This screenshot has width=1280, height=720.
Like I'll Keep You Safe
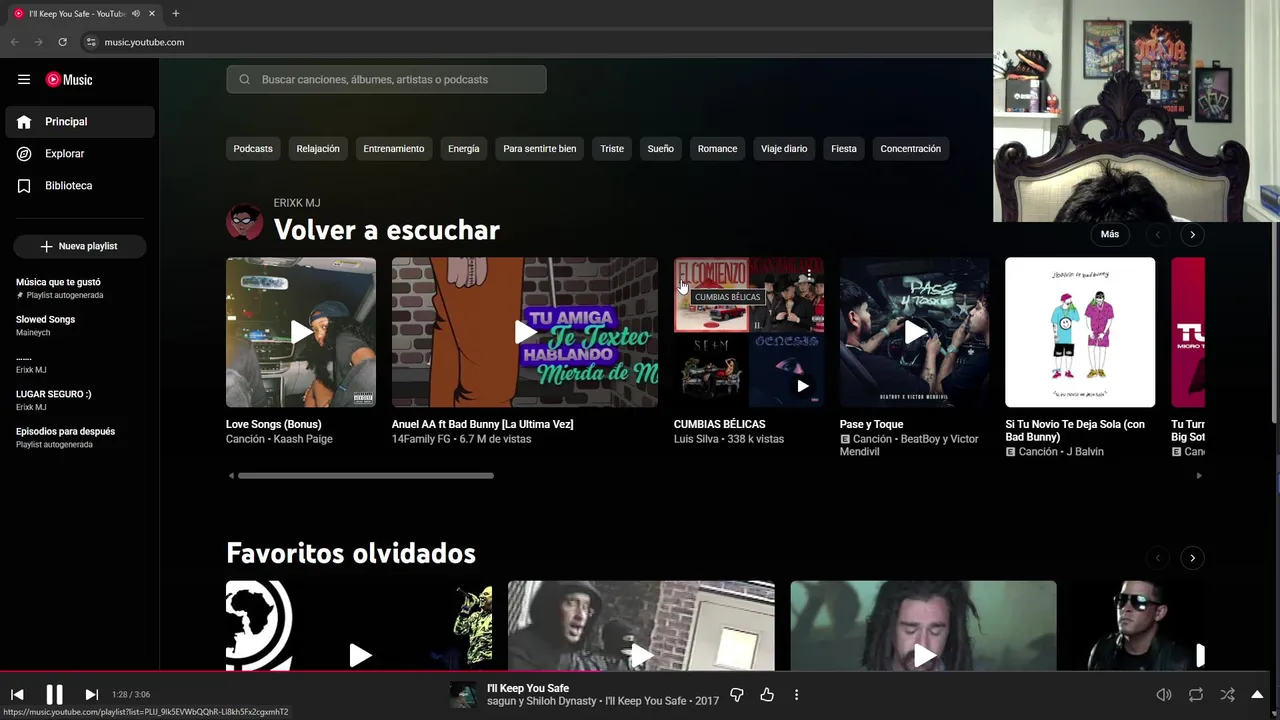tap(767, 695)
